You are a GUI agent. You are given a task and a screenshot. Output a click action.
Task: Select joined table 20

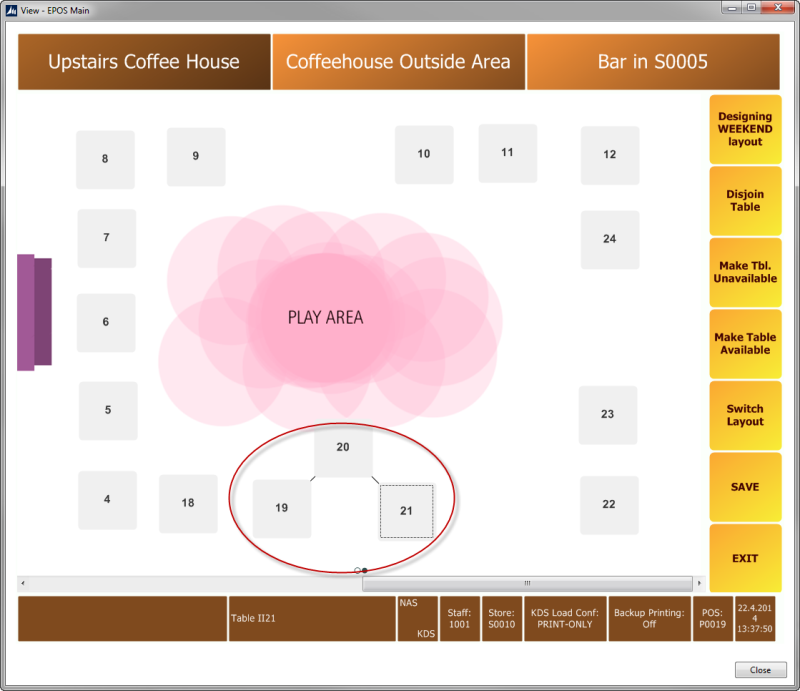(x=343, y=450)
